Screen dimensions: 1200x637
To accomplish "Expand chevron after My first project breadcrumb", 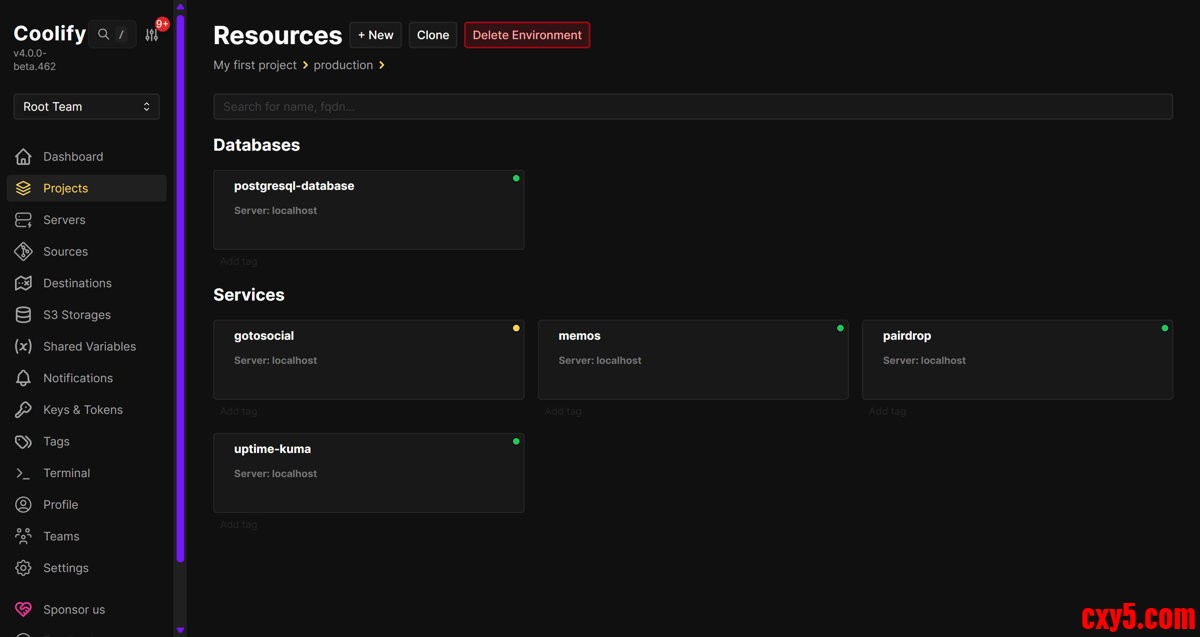I will pos(305,65).
